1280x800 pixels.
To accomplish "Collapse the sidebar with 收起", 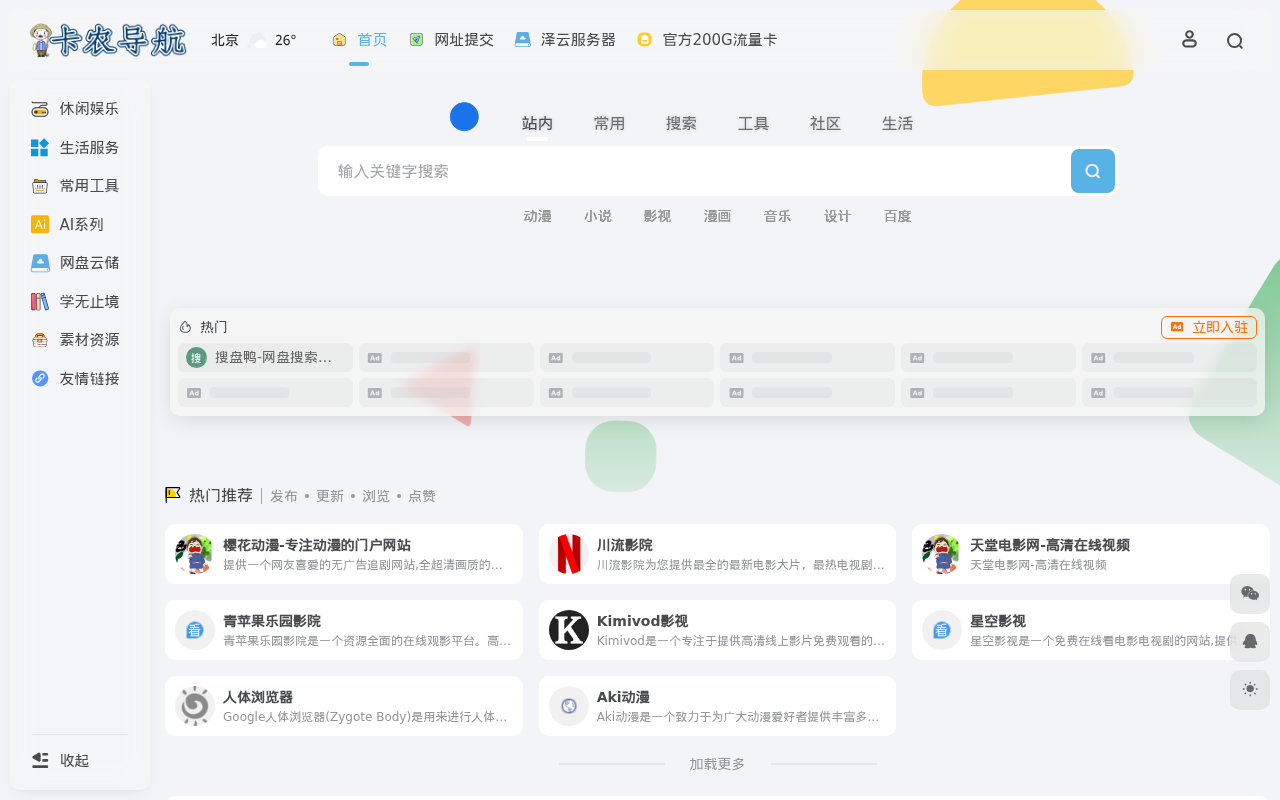I will 74,760.
